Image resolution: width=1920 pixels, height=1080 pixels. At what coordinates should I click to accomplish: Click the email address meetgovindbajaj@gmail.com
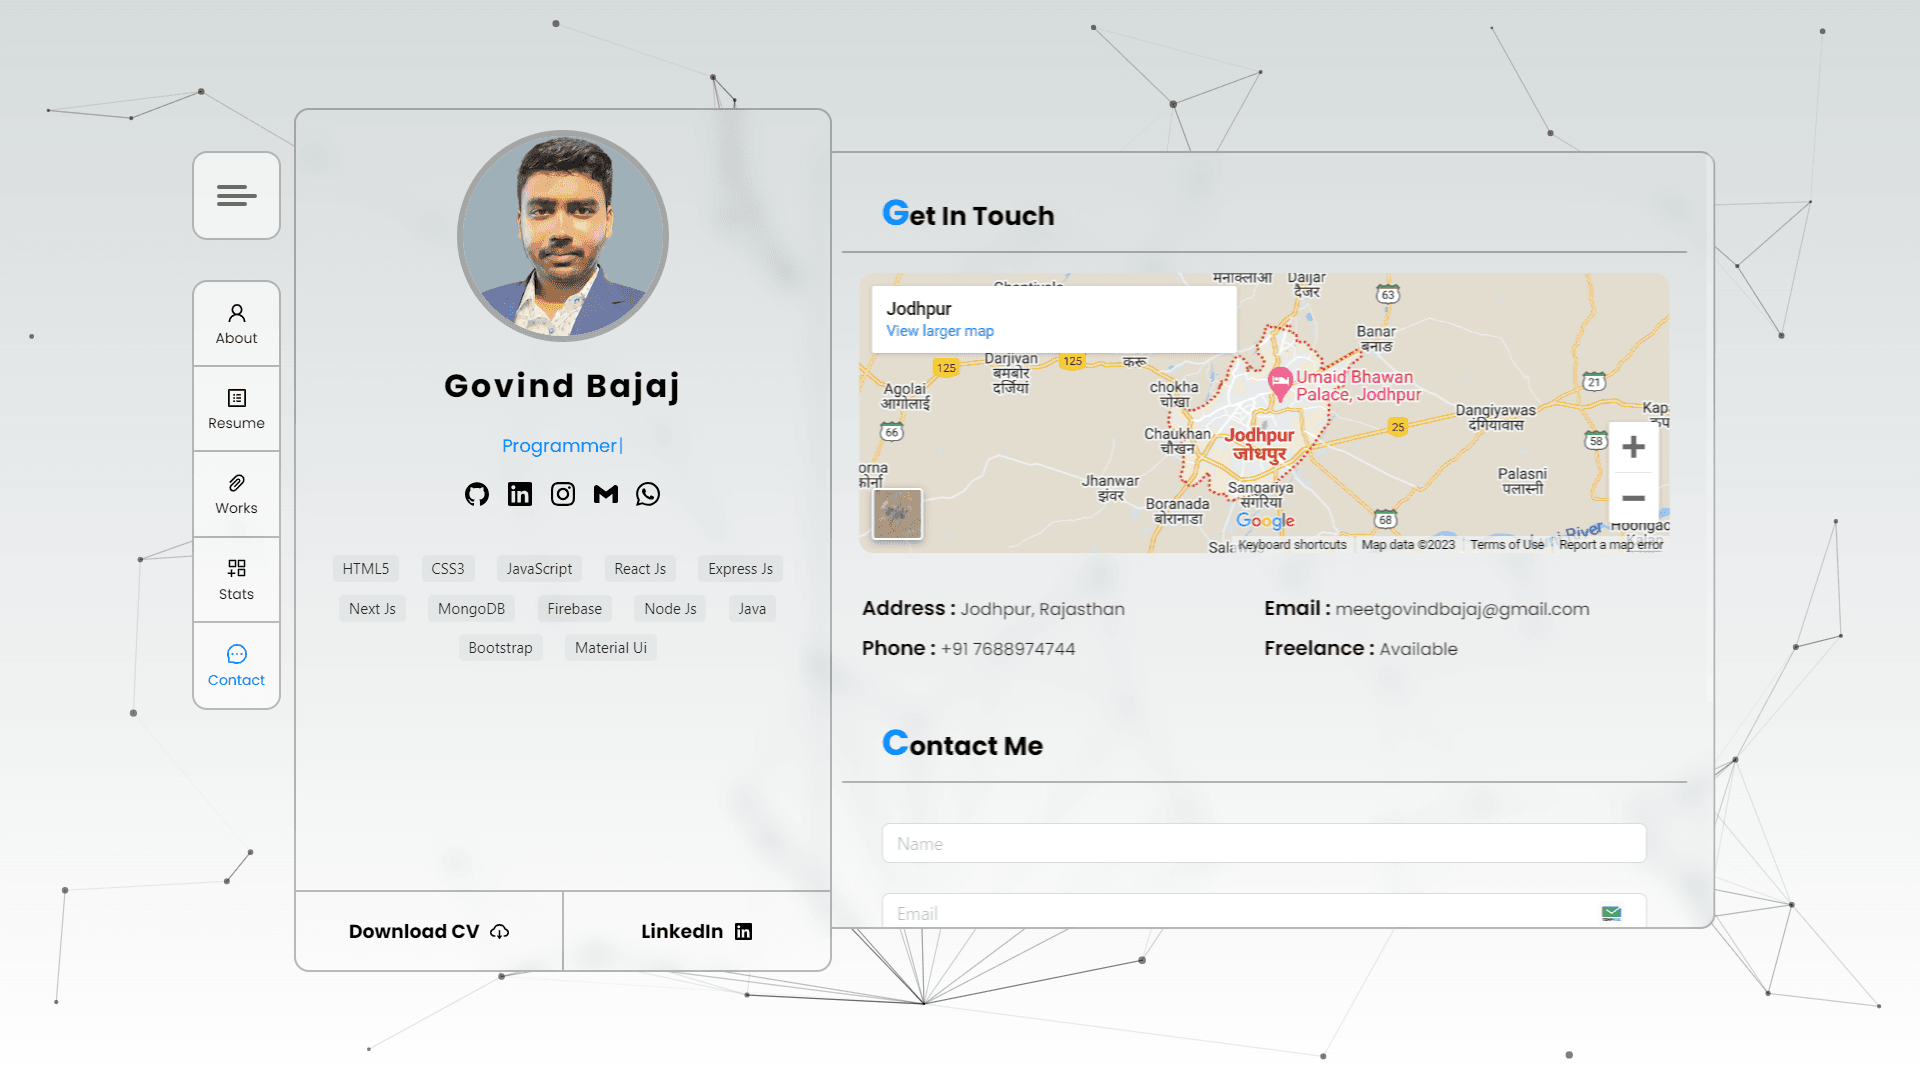pyautogui.click(x=1462, y=609)
